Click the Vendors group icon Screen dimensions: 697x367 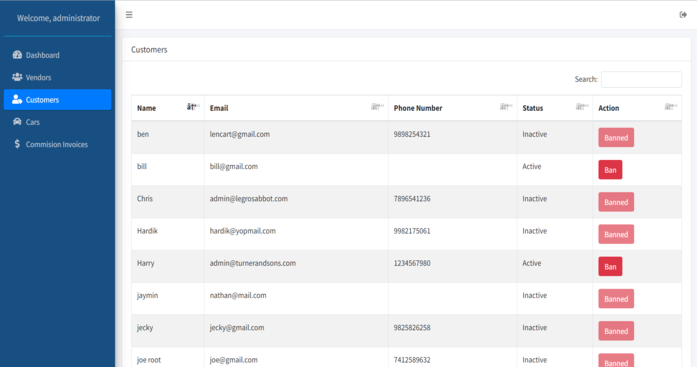tap(17, 77)
